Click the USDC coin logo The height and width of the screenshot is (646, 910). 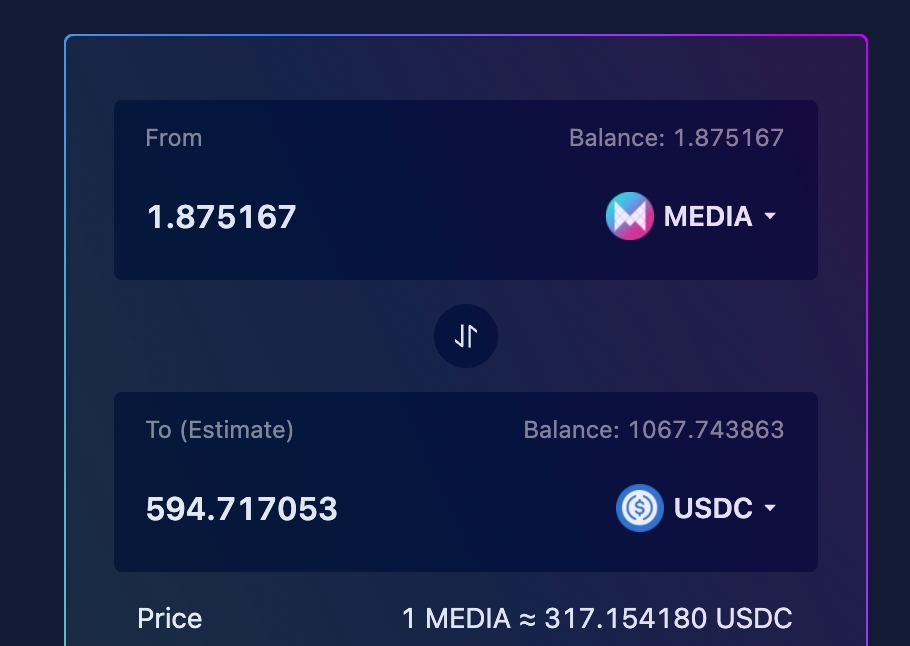[640, 508]
